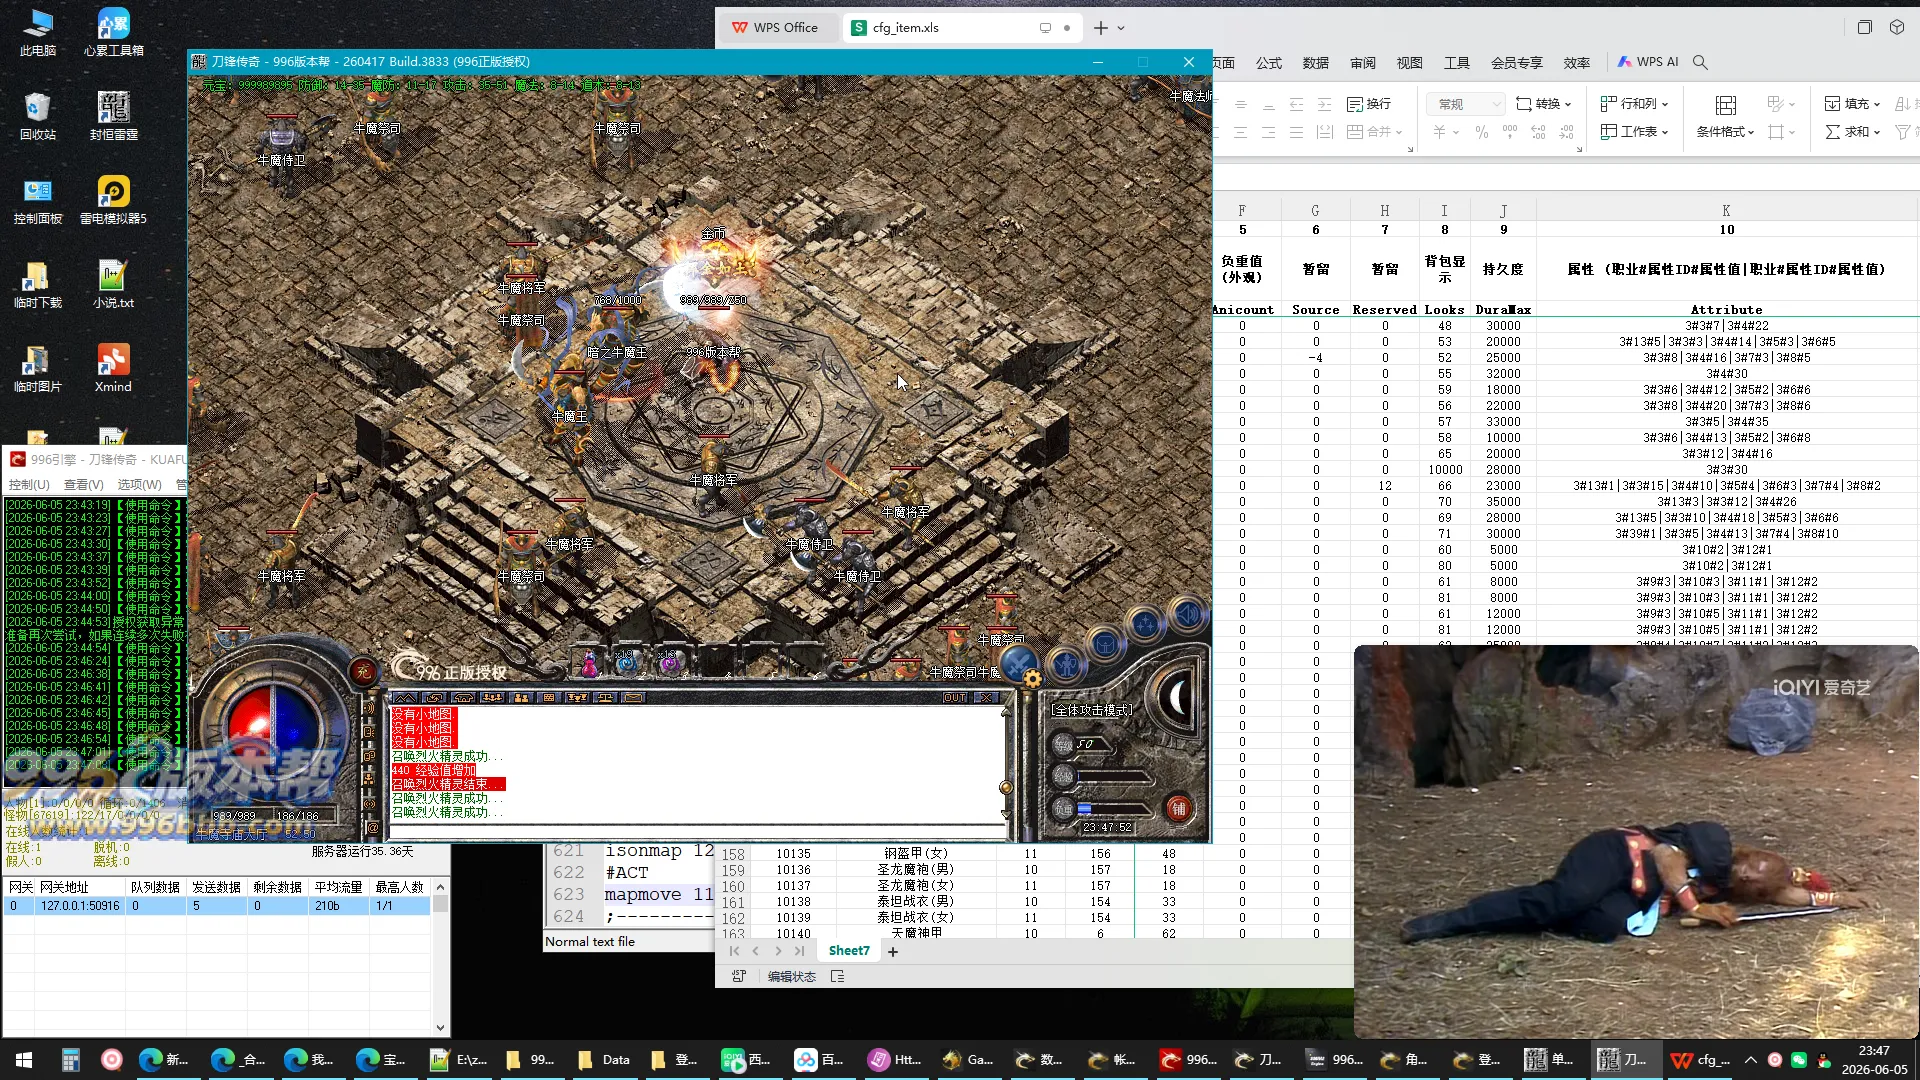Screen dimensions: 1920x1080
Task: Click the 查看(V) menu in 996 engine window
Action: coord(84,484)
